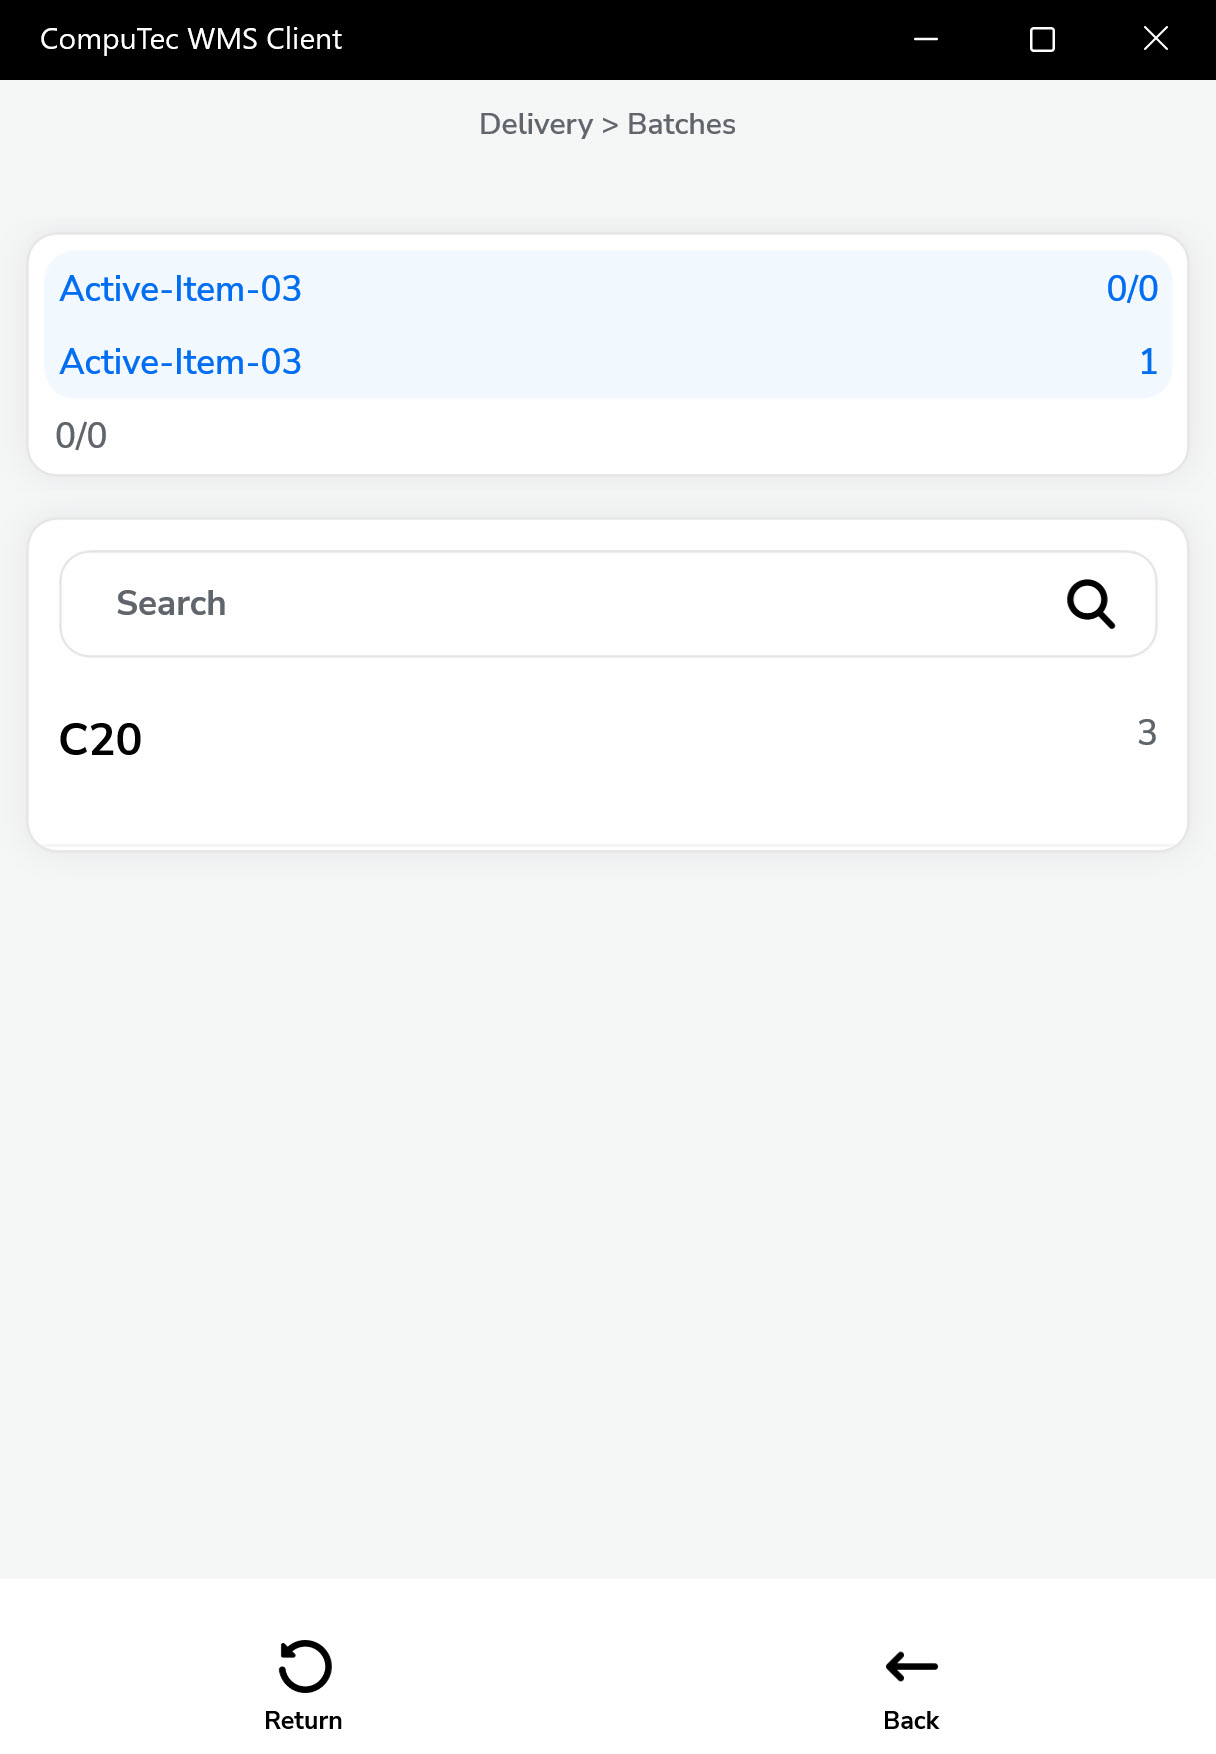
Task: Click the blue quantity value 1
Action: coord(1148,362)
